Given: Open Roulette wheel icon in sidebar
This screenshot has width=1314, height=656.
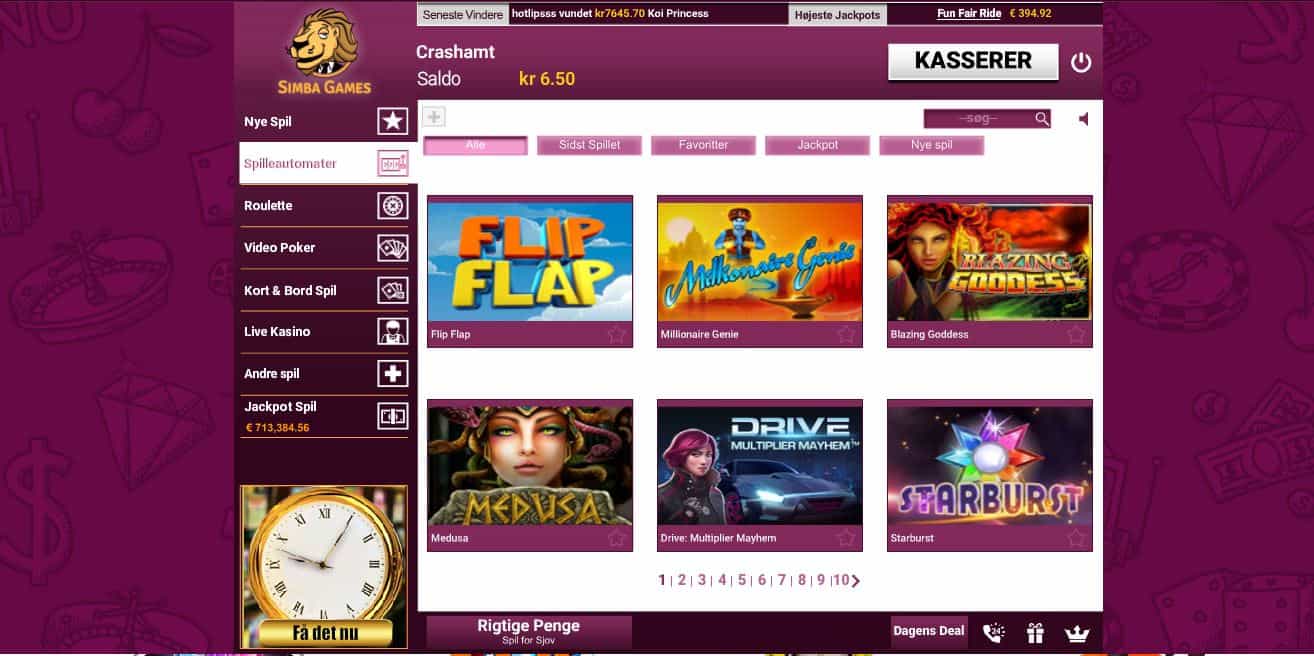Looking at the screenshot, I should (393, 206).
